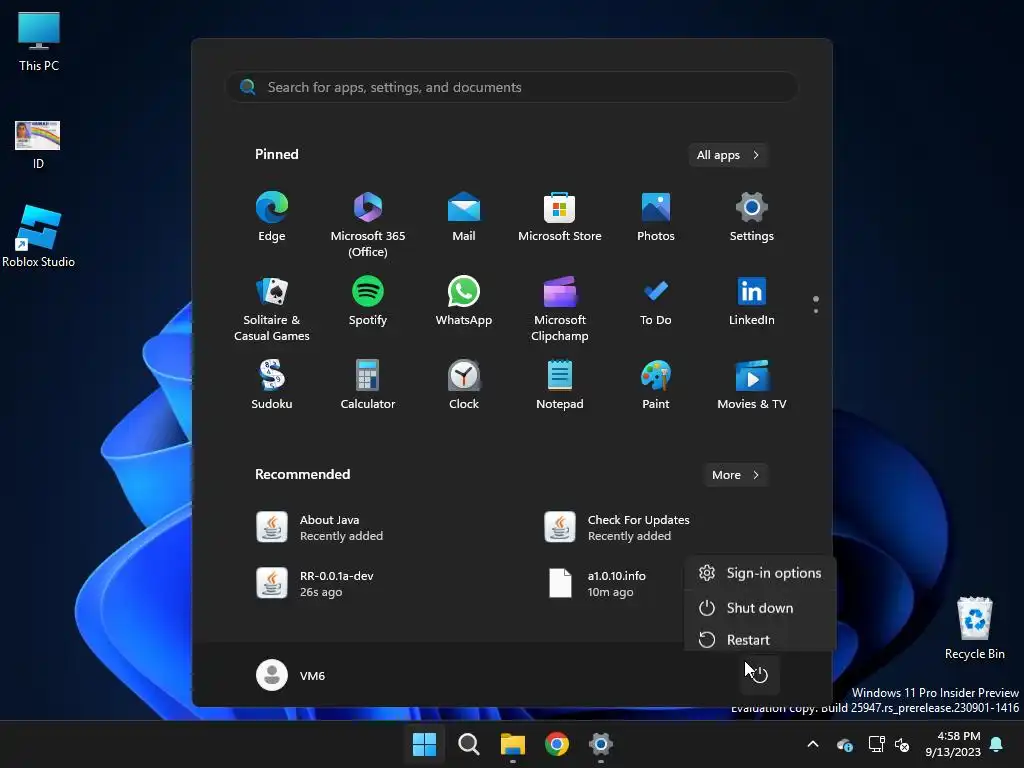Expand More recommended items
The height and width of the screenshot is (768, 1024).
pyautogui.click(x=735, y=475)
